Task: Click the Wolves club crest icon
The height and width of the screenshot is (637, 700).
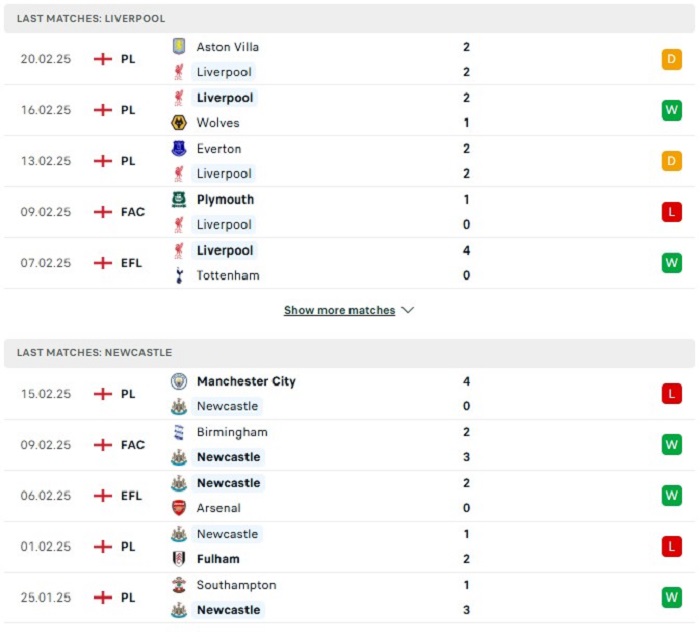Action: [179, 122]
